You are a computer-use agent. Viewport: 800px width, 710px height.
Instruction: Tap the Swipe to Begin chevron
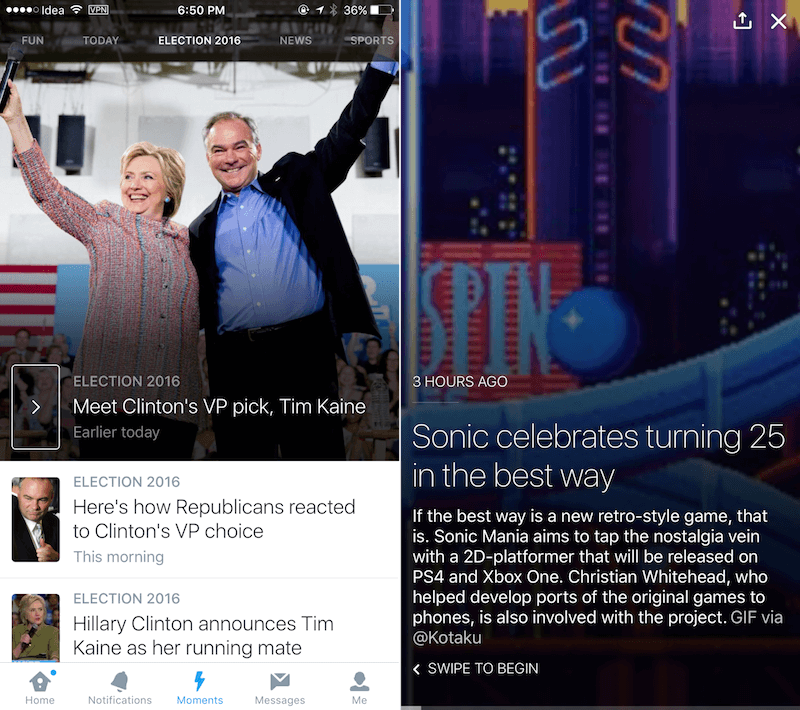pyautogui.click(x=417, y=669)
